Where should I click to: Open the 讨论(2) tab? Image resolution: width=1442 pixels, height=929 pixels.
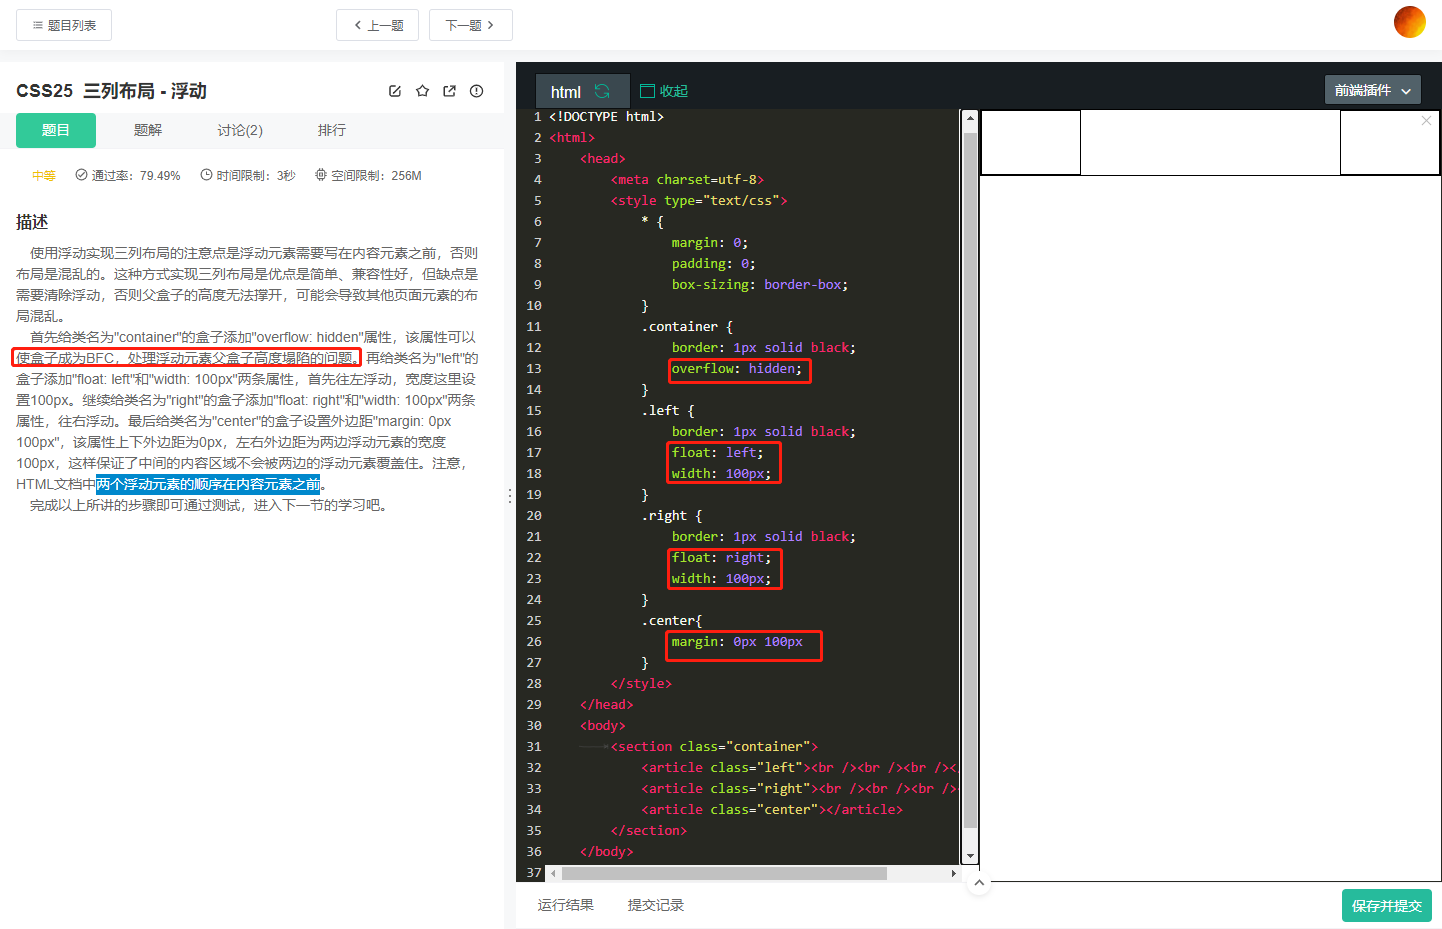(x=240, y=130)
